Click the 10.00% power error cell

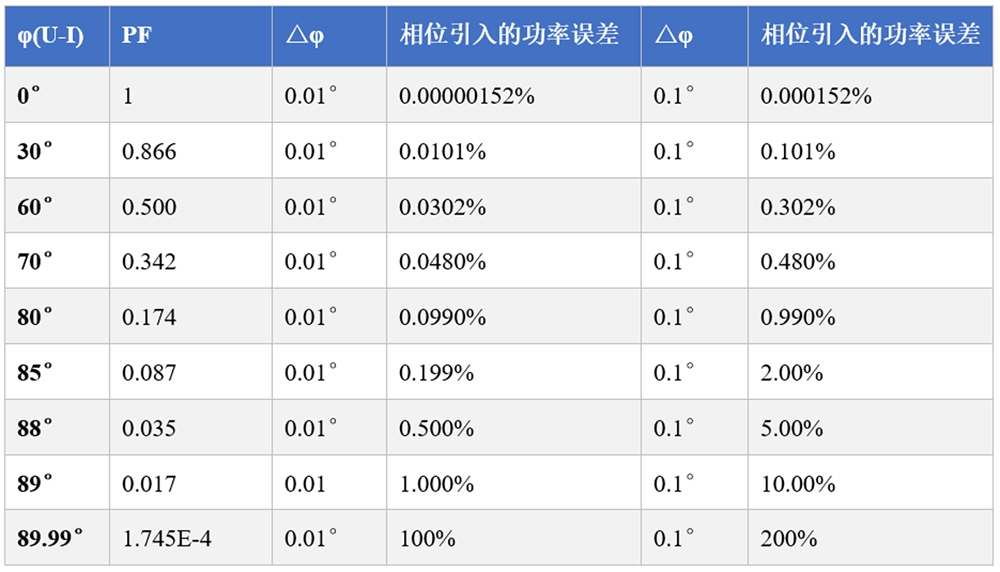point(798,484)
